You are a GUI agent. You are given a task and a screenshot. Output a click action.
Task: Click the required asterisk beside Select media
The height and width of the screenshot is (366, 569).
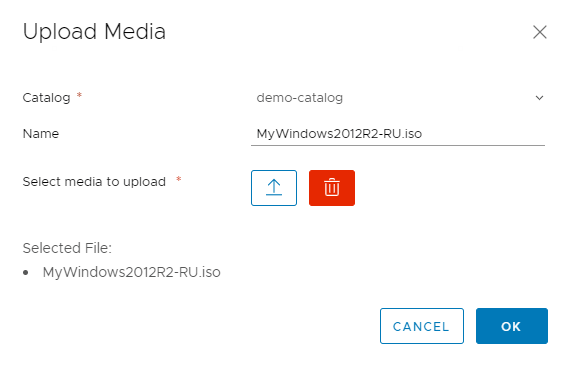[x=179, y=179]
